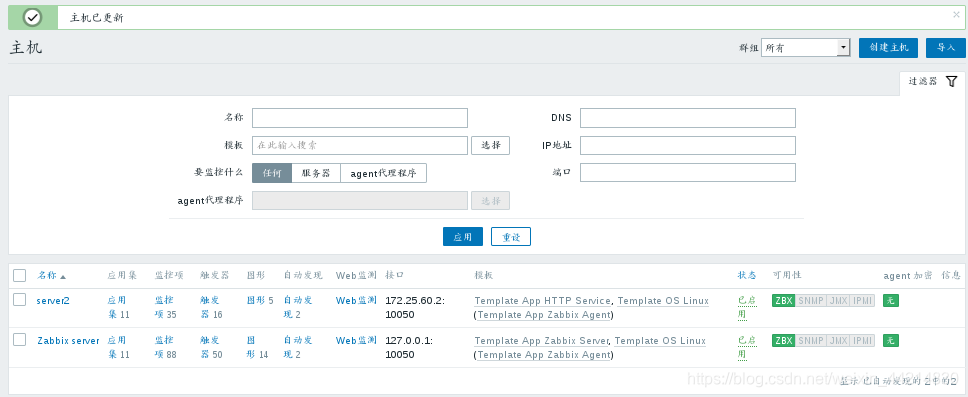The height and width of the screenshot is (397, 968).
Task: Open Zabbix server 自动发现 2 link
Action: pyautogui.click(x=298, y=348)
